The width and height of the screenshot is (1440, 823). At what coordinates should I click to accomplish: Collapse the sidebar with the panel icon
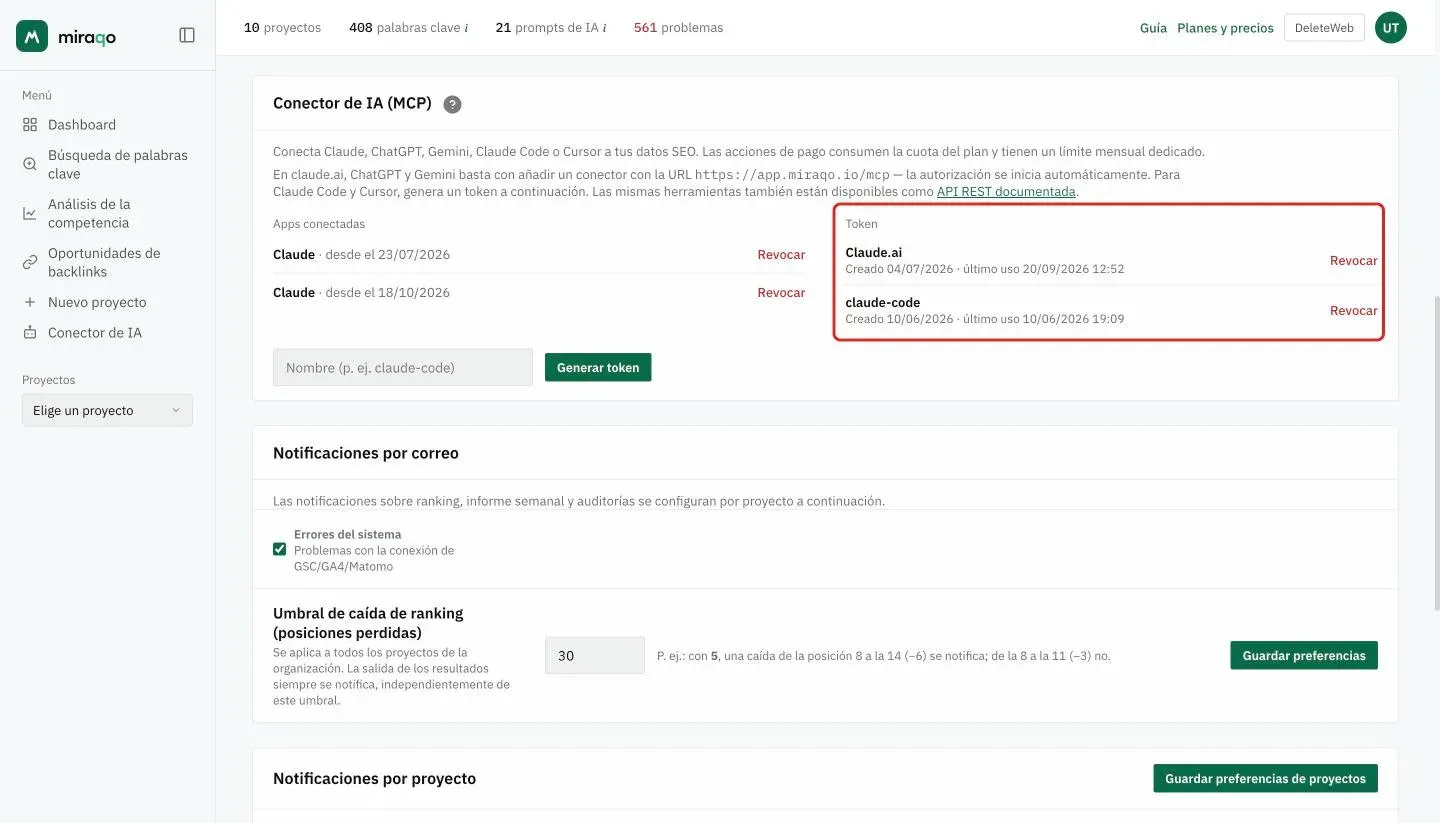click(187, 35)
